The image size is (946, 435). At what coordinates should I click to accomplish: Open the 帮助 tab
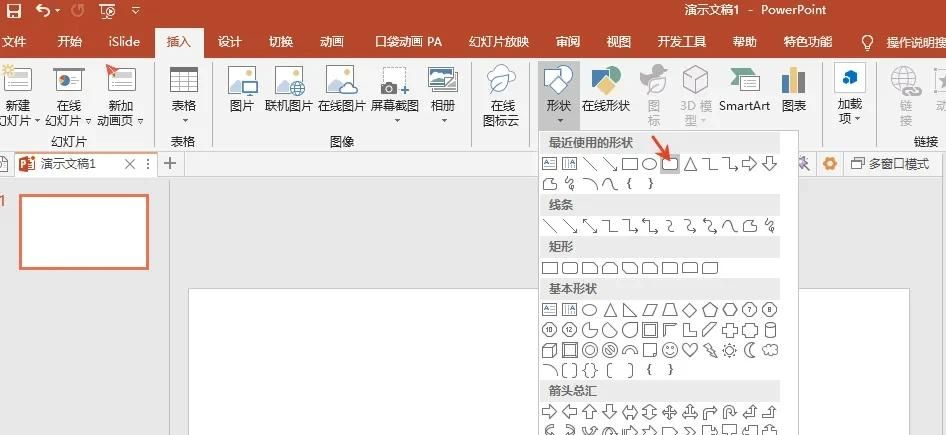(x=744, y=42)
